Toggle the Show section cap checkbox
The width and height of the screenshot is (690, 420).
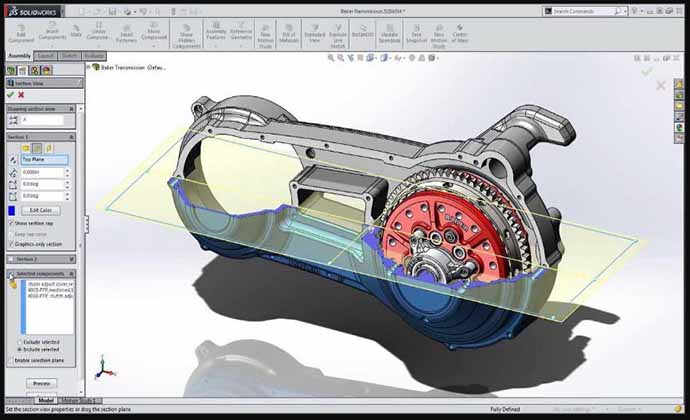[x=12, y=223]
